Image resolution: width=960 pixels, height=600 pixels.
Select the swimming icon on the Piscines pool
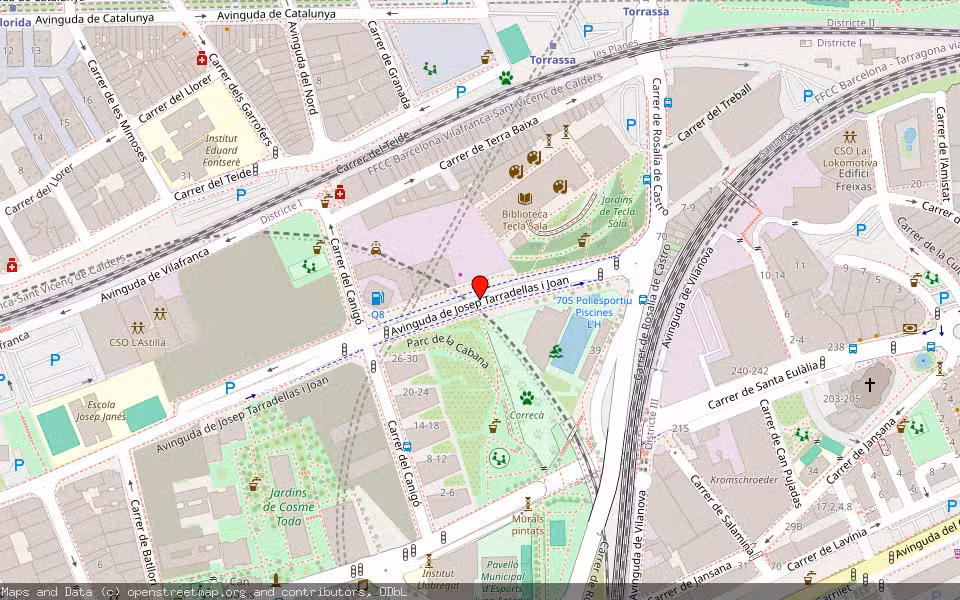[x=556, y=351]
